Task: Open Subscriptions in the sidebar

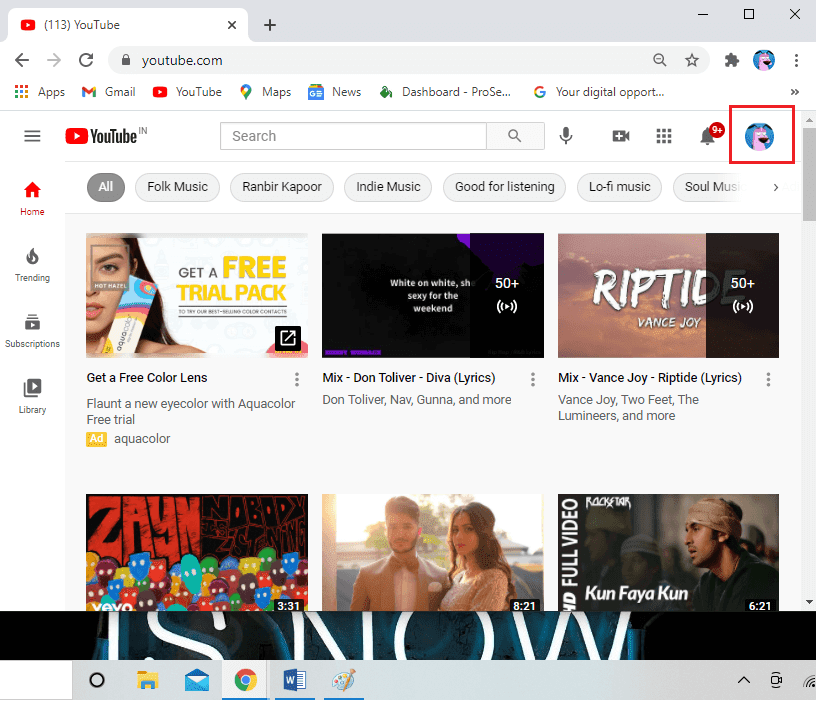Action: 32,331
